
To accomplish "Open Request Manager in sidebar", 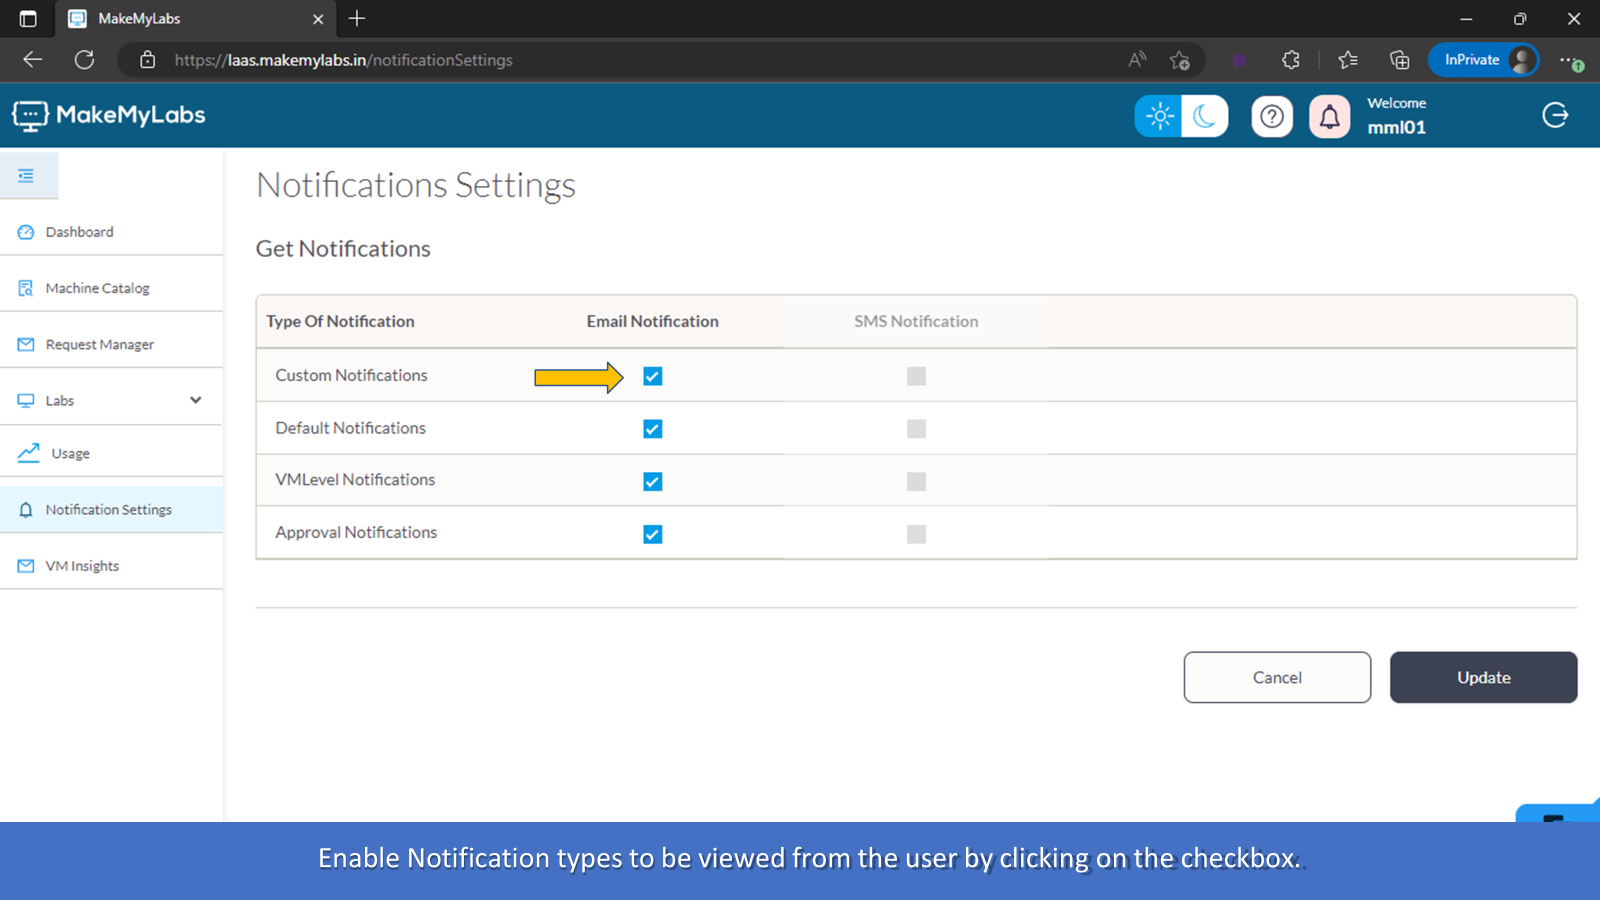I will (x=99, y=344).
